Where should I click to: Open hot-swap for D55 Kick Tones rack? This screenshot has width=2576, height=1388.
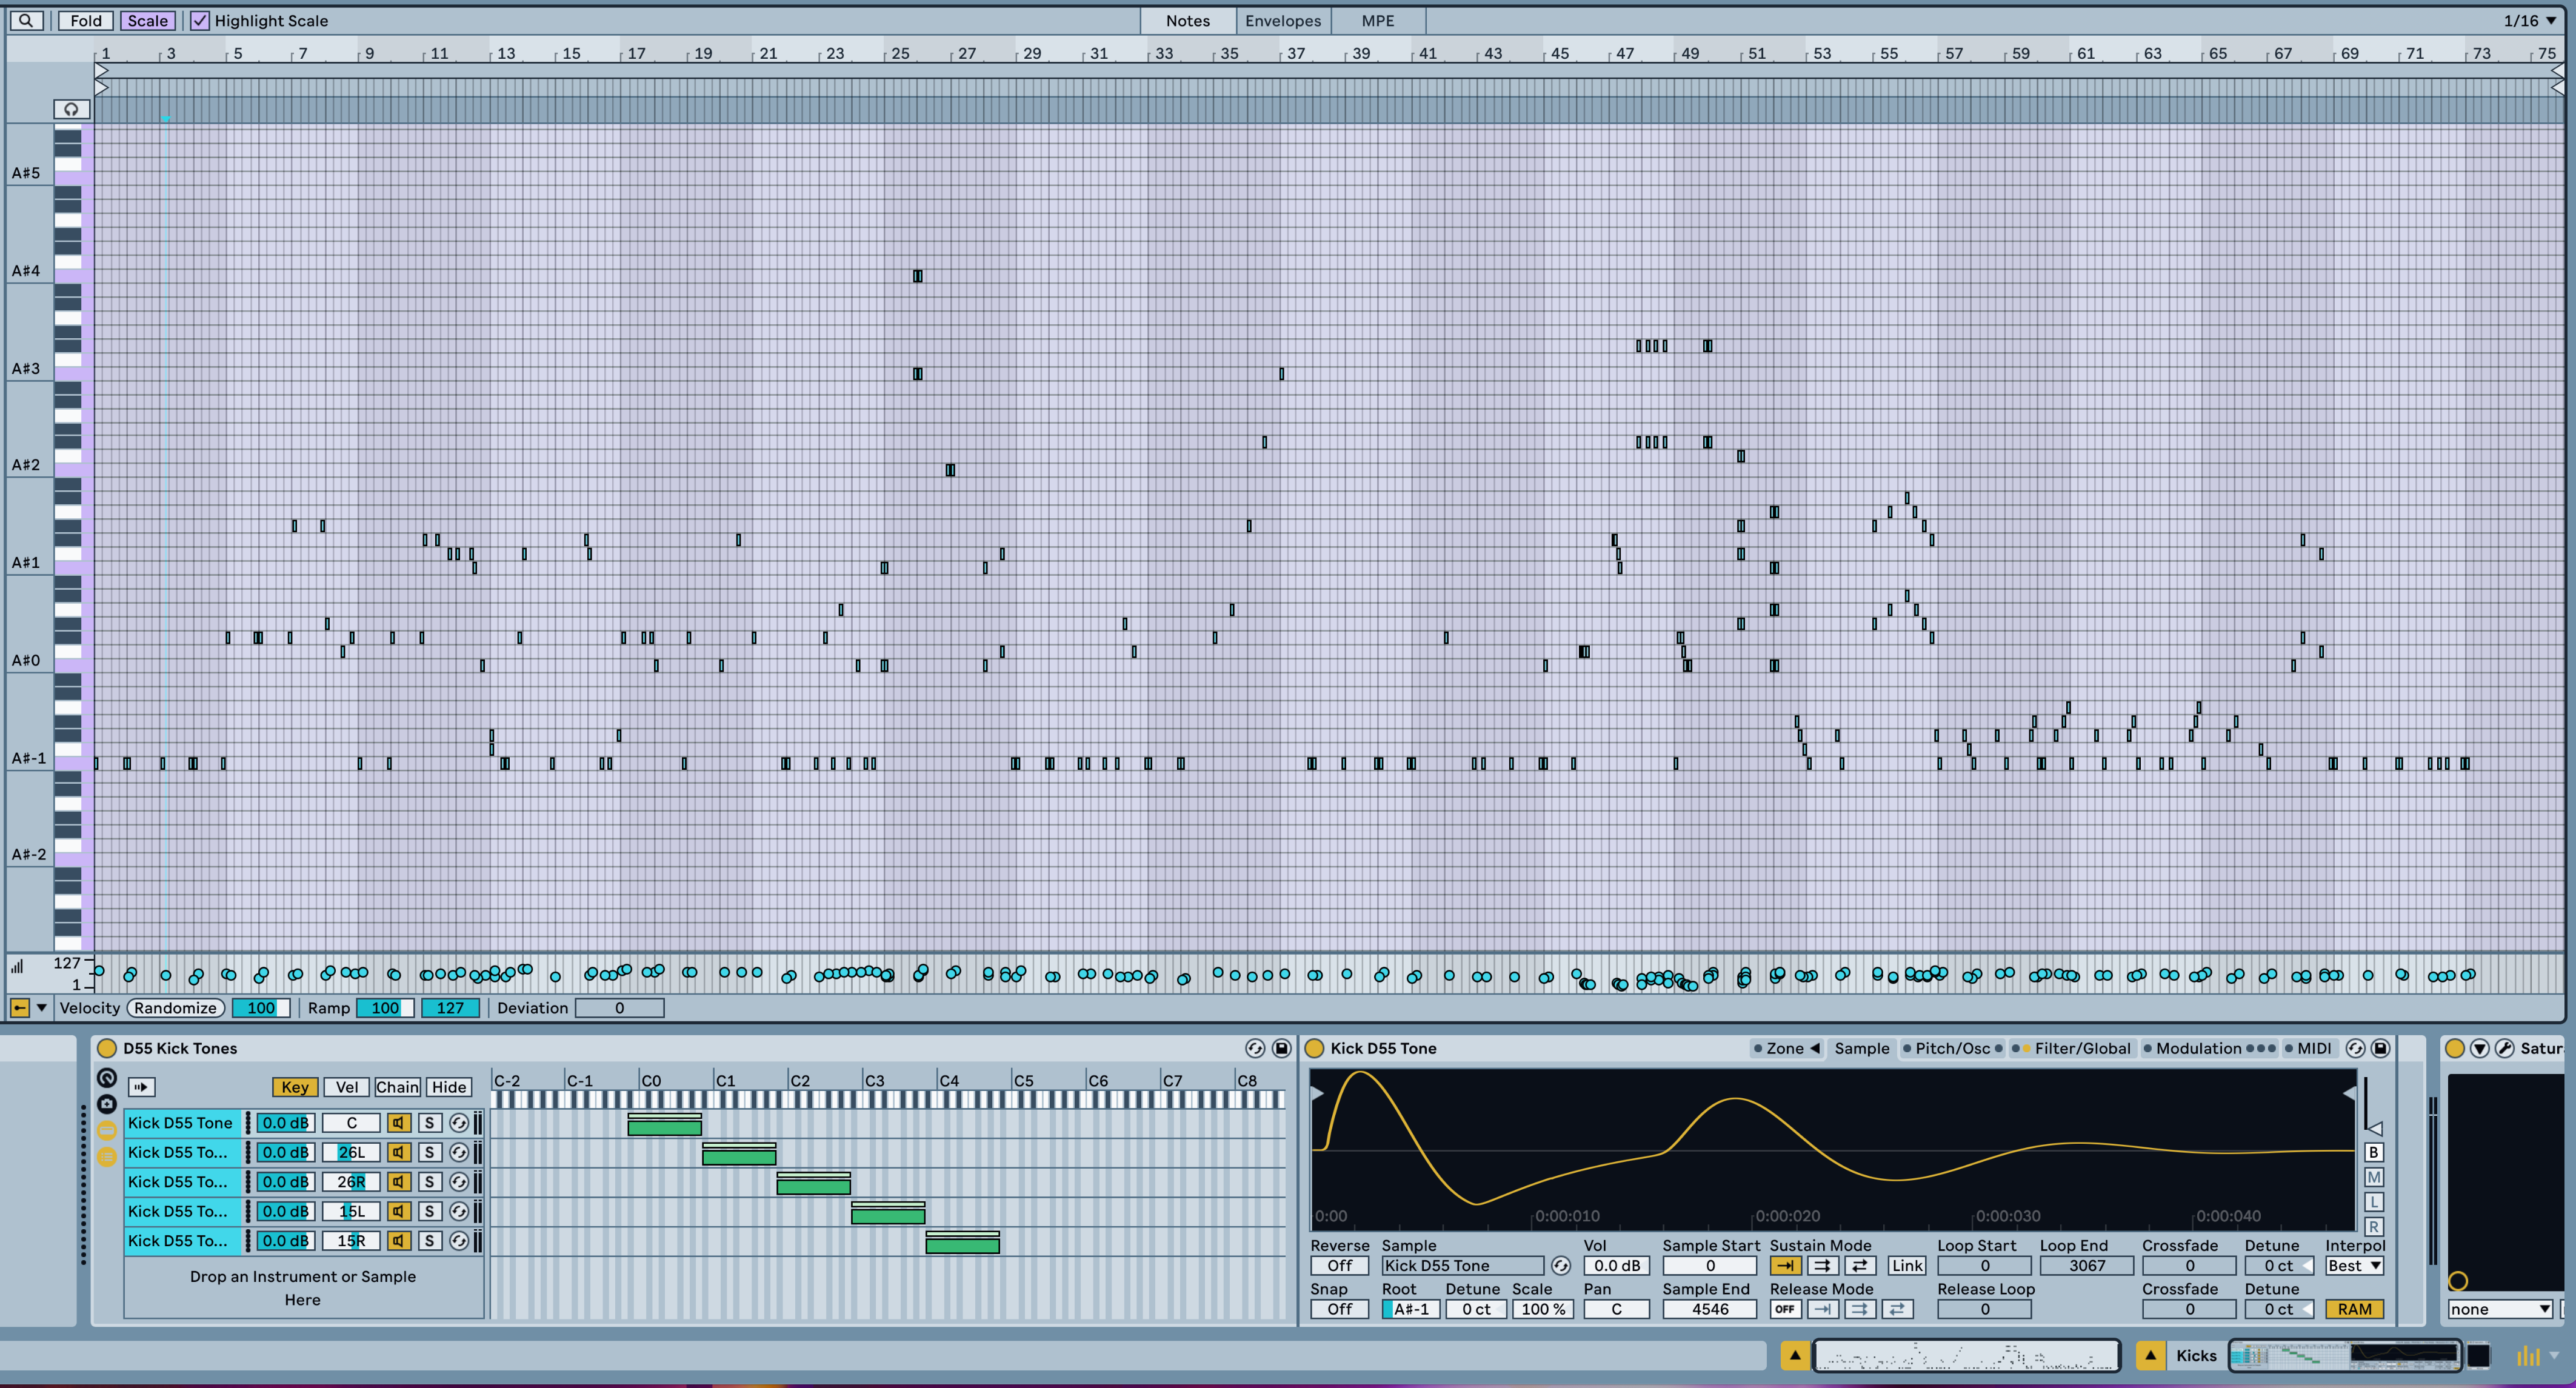coord(1254,1048)
